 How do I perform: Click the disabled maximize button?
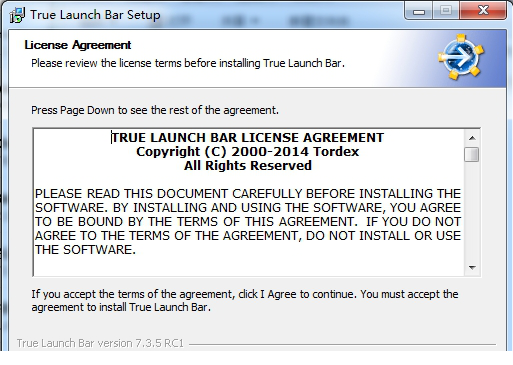pos(446,11)
